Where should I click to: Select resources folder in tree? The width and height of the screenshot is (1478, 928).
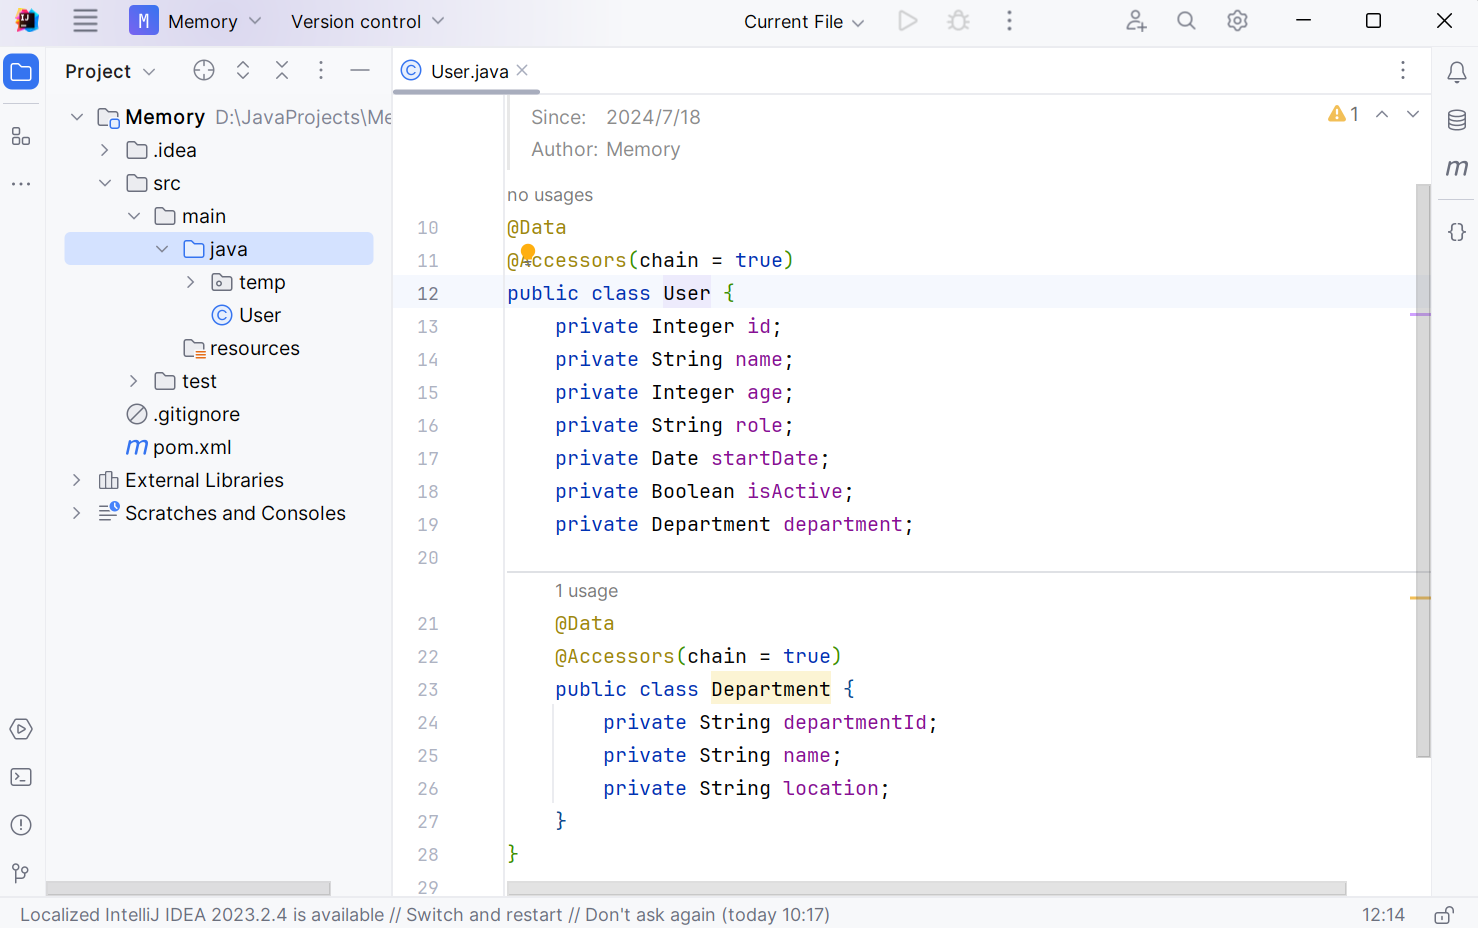coord(241,348)
